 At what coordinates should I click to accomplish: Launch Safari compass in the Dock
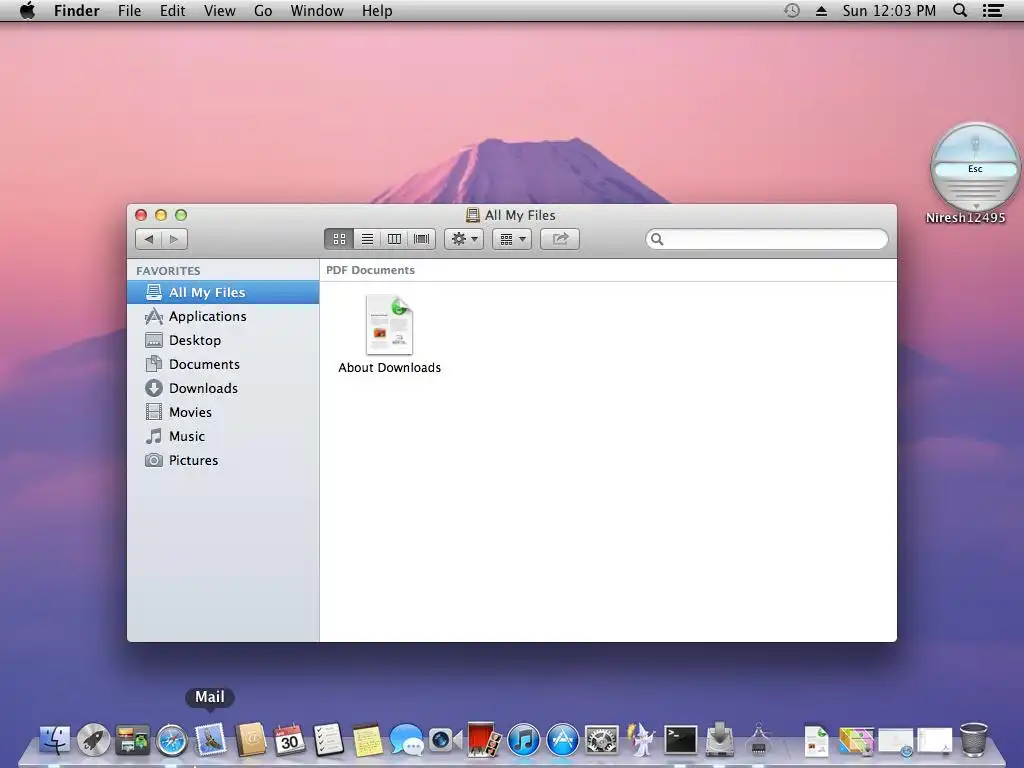(172, 741)
